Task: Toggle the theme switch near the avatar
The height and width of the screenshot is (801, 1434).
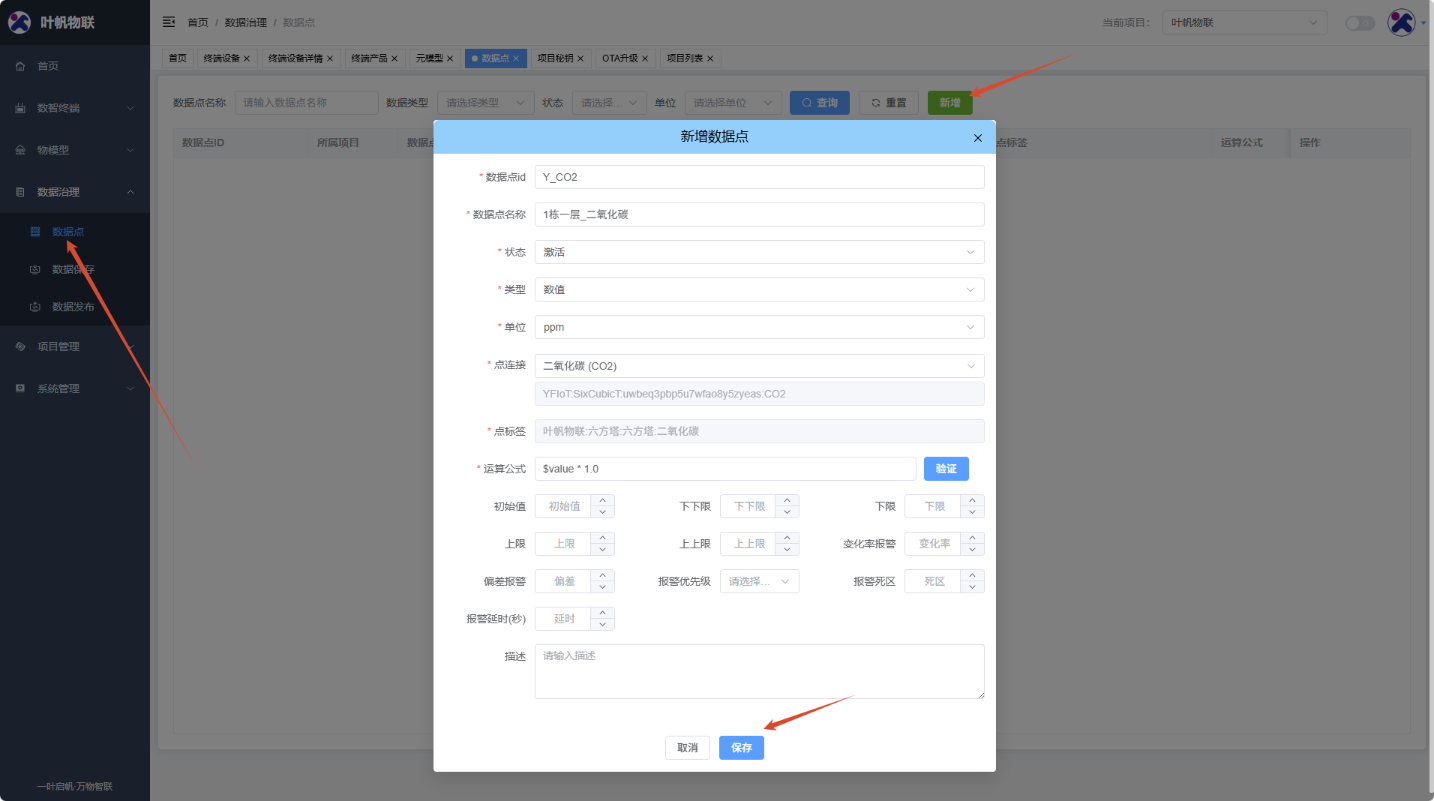Action: coord(1360,22)
